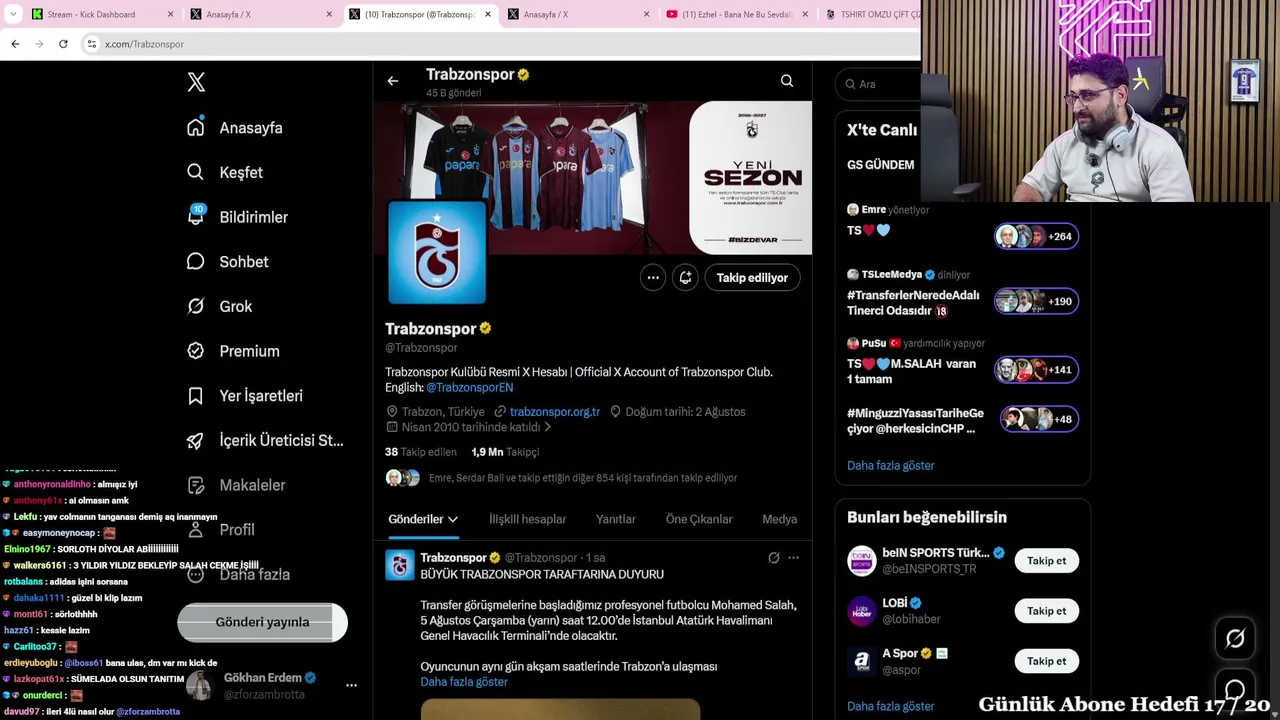This screenshot has width=1280, height=720.
Task: Search within Trabzonspor profile magnifier icon
Action: (x=787, y=81)
